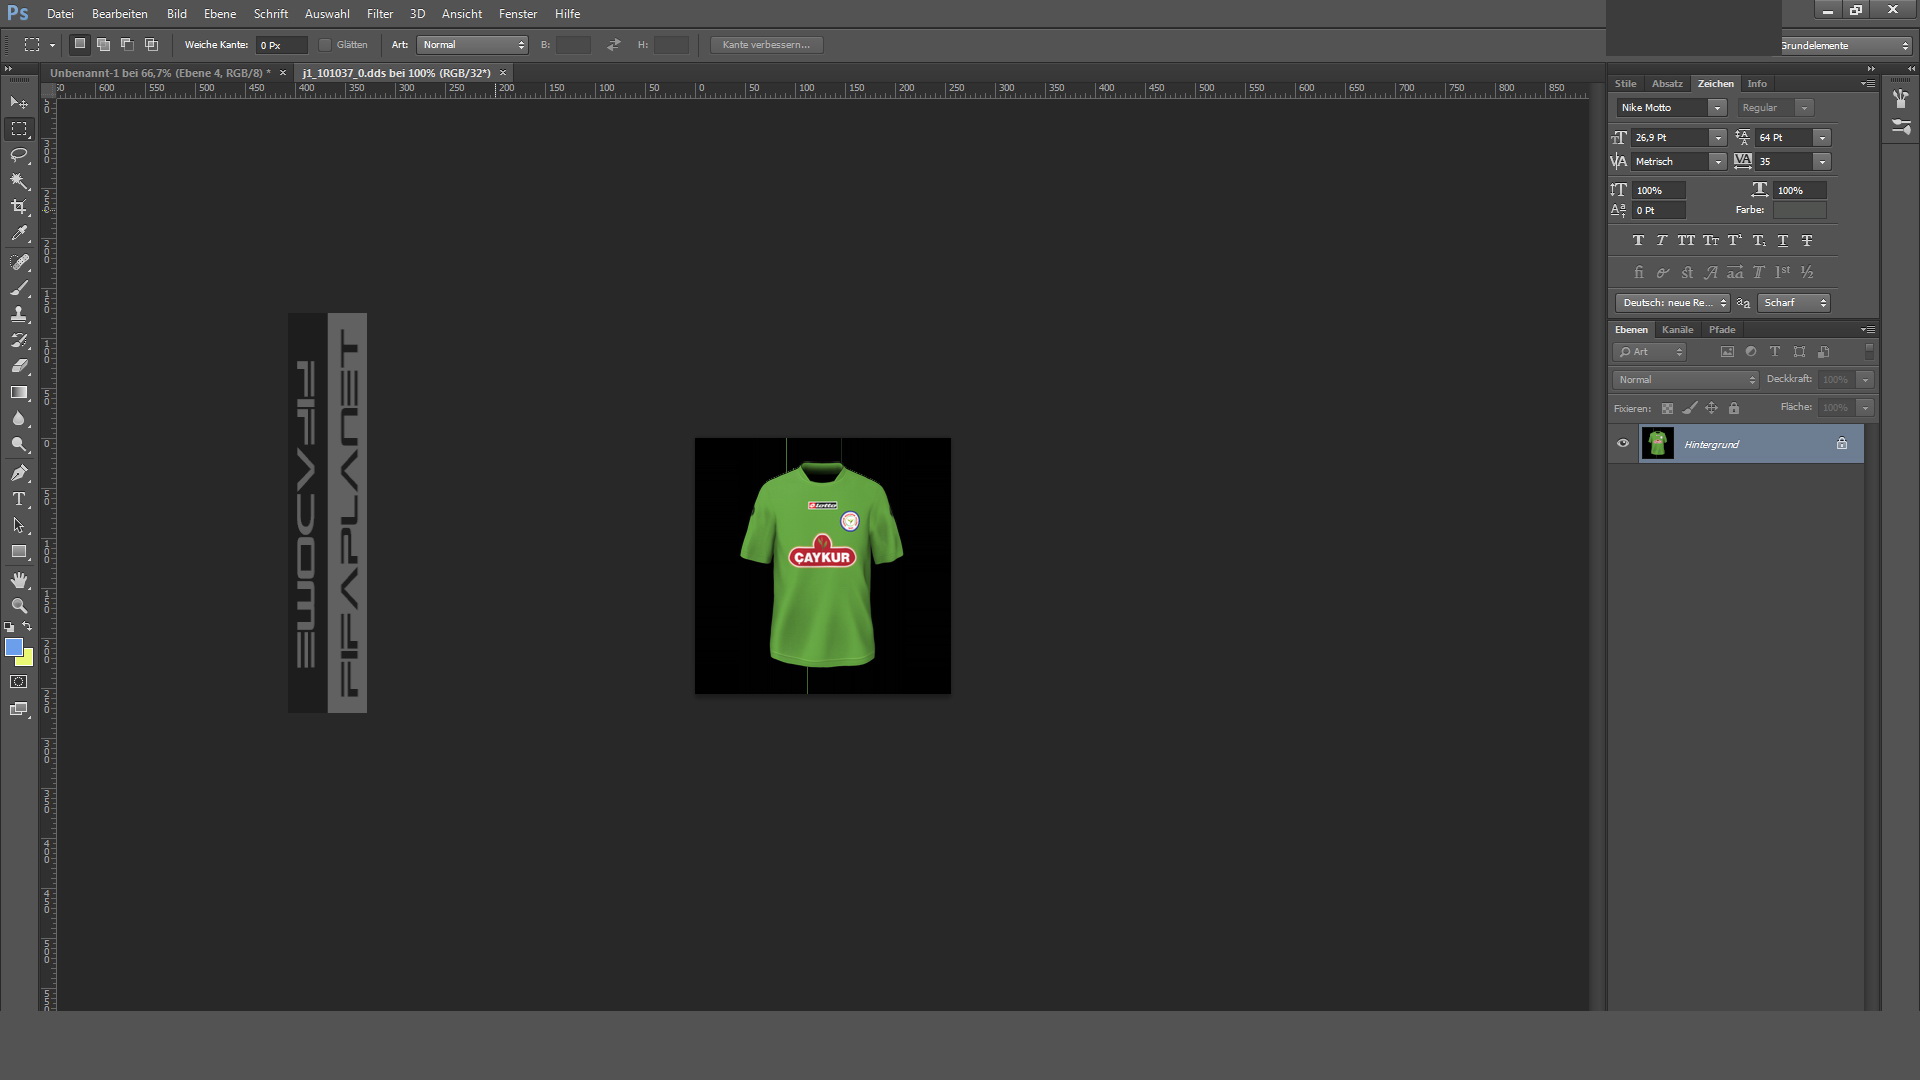1920x1080 pixels.
Task: Open the font size 26,9 Pt dropdown
Action: tap(1718, 138)
